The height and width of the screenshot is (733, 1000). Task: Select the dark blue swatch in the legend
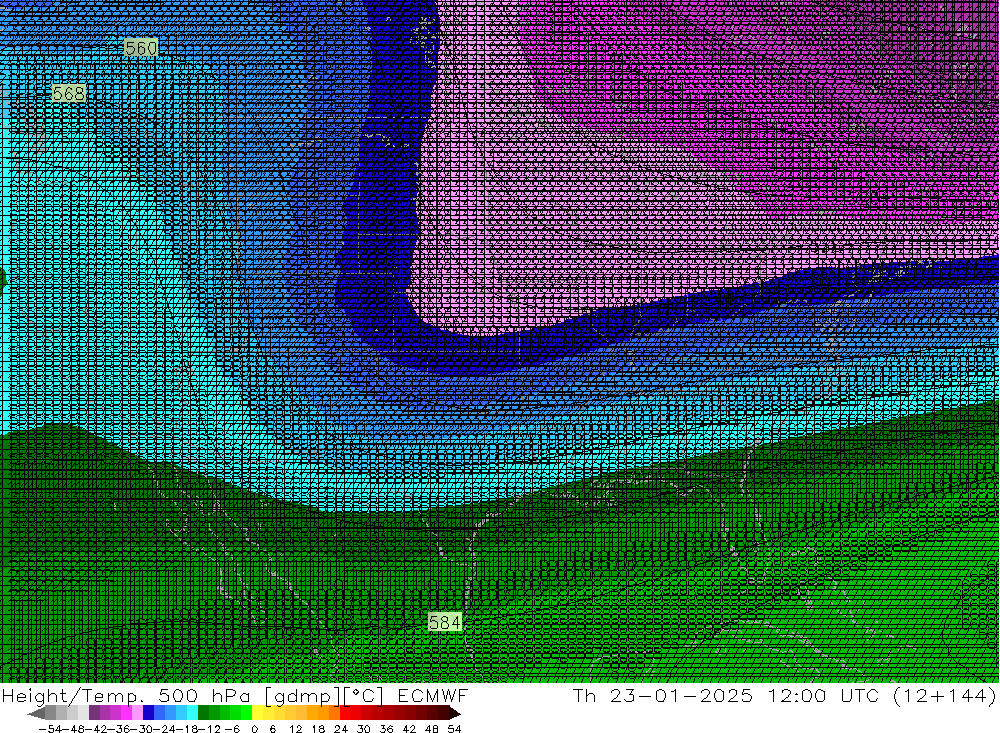click(148, 713)
